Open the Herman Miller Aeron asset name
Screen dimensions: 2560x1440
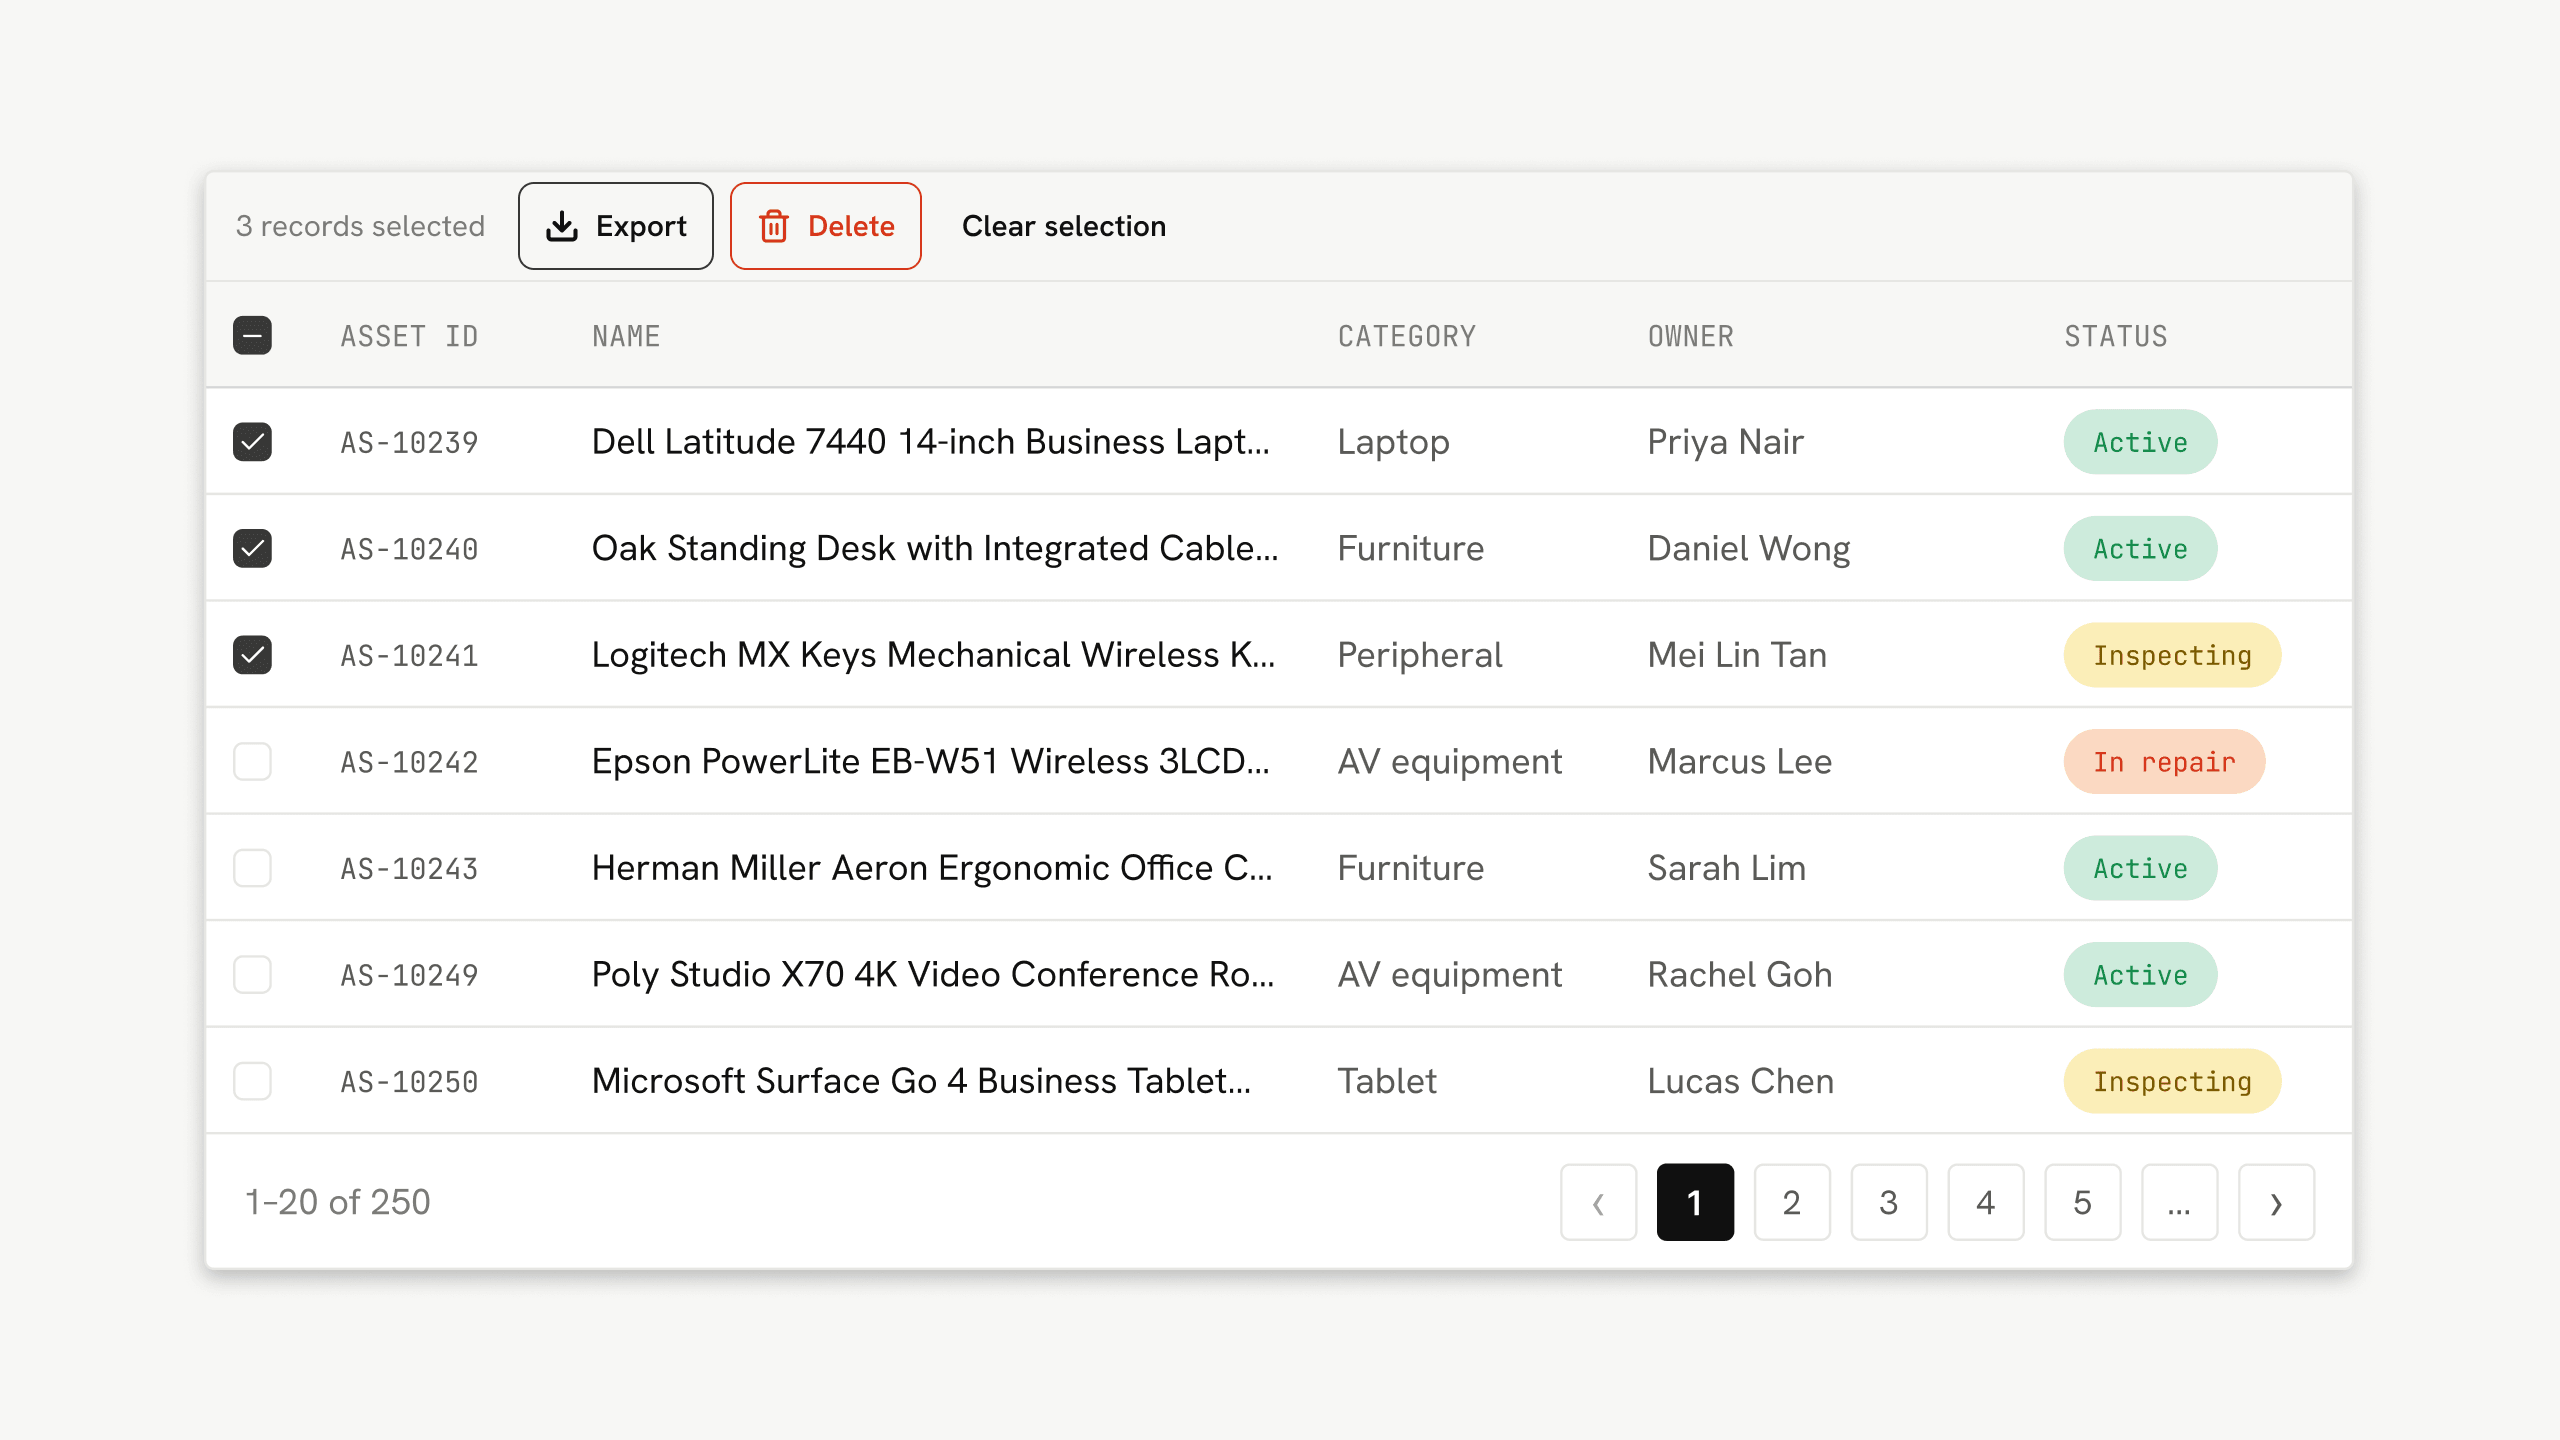coord(932,868)
